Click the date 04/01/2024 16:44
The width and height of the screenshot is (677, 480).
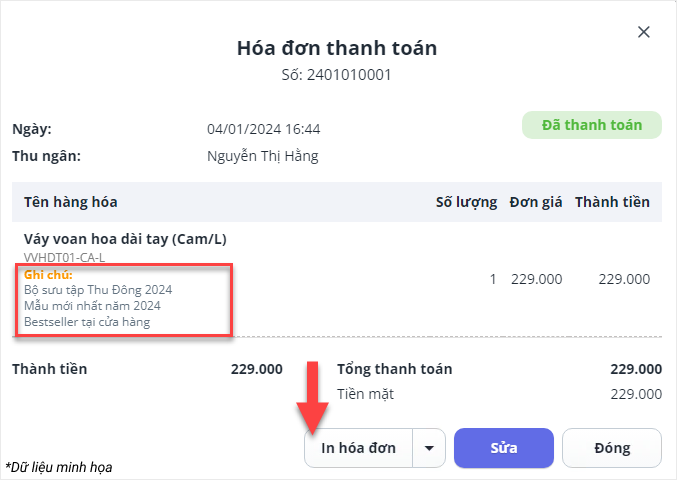[x=263, y=129]
